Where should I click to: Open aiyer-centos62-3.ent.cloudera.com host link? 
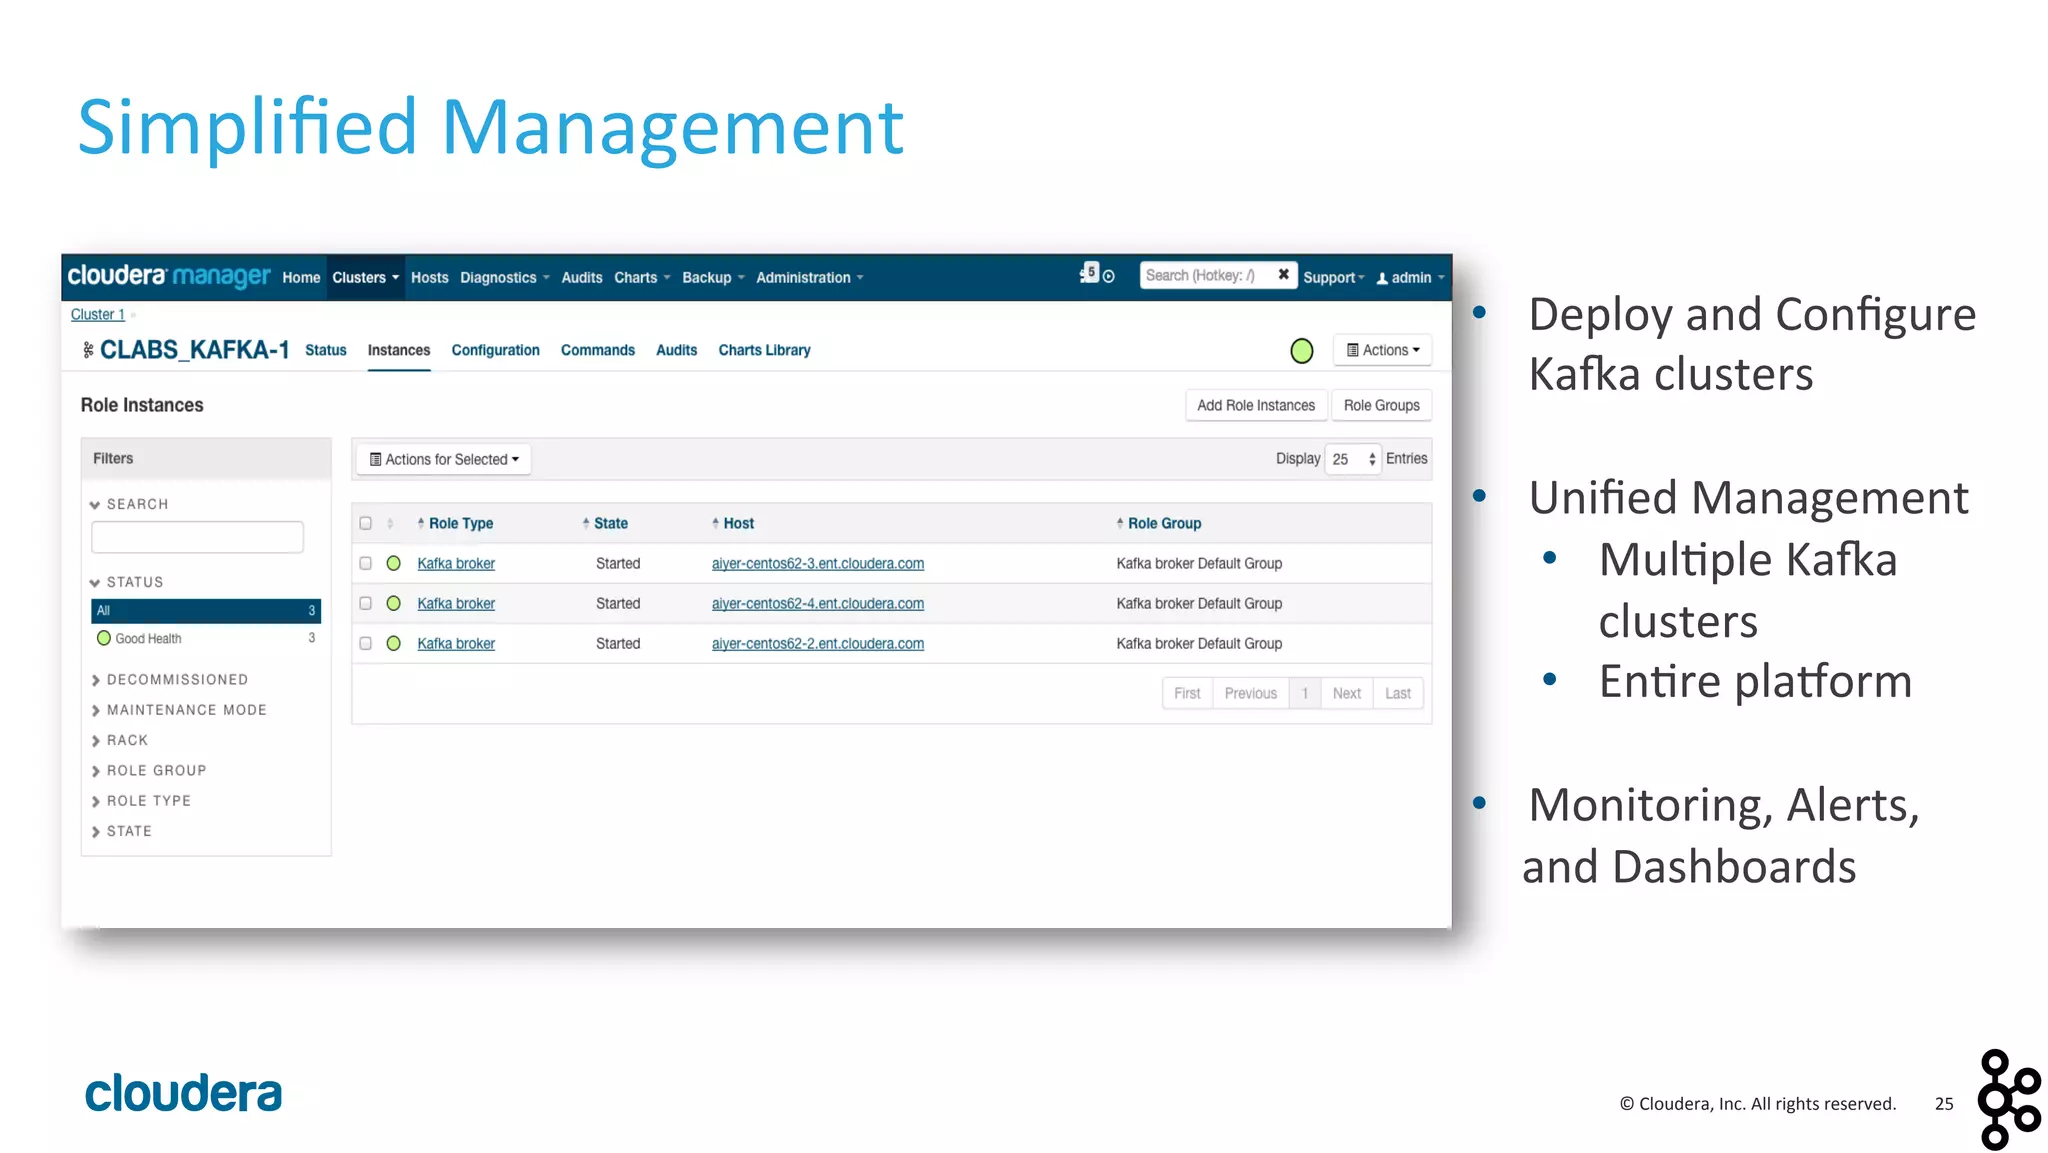coord(818,564)
